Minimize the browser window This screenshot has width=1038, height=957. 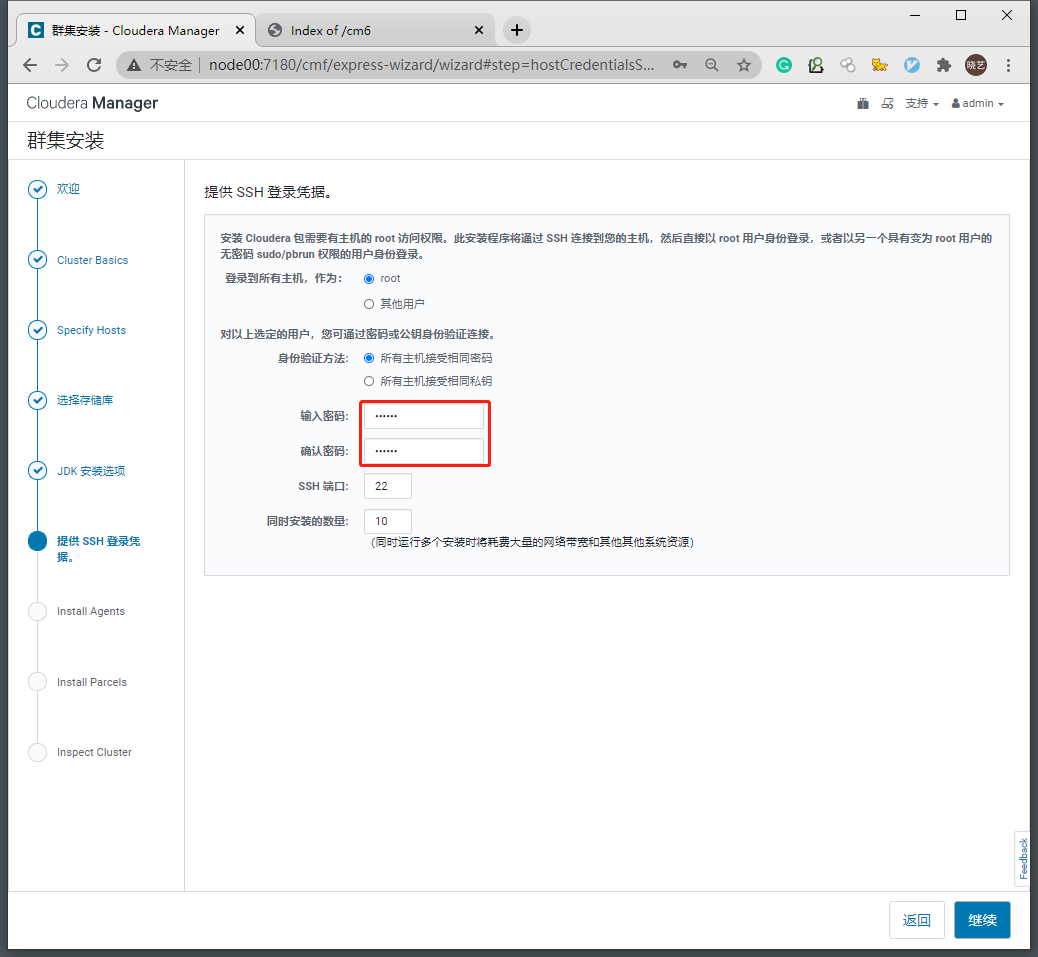(x=915, y=15)
